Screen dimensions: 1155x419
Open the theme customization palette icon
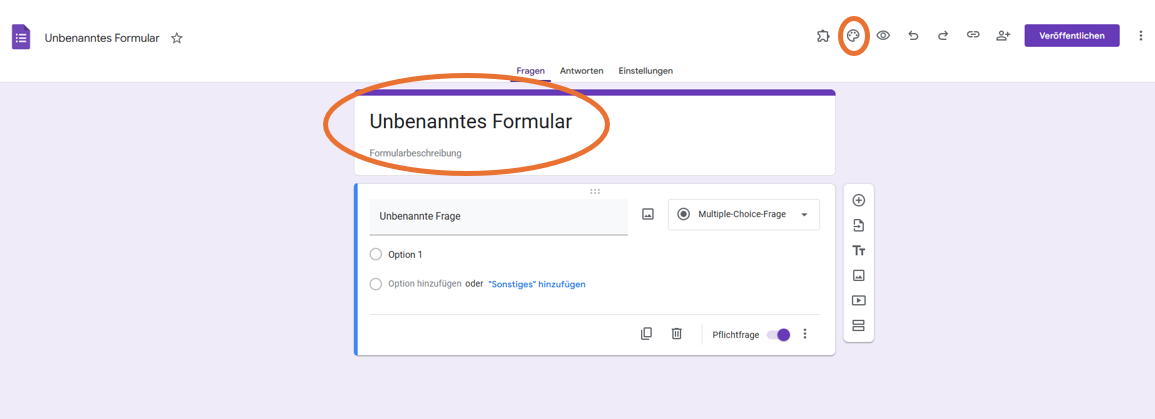[853, 36]
